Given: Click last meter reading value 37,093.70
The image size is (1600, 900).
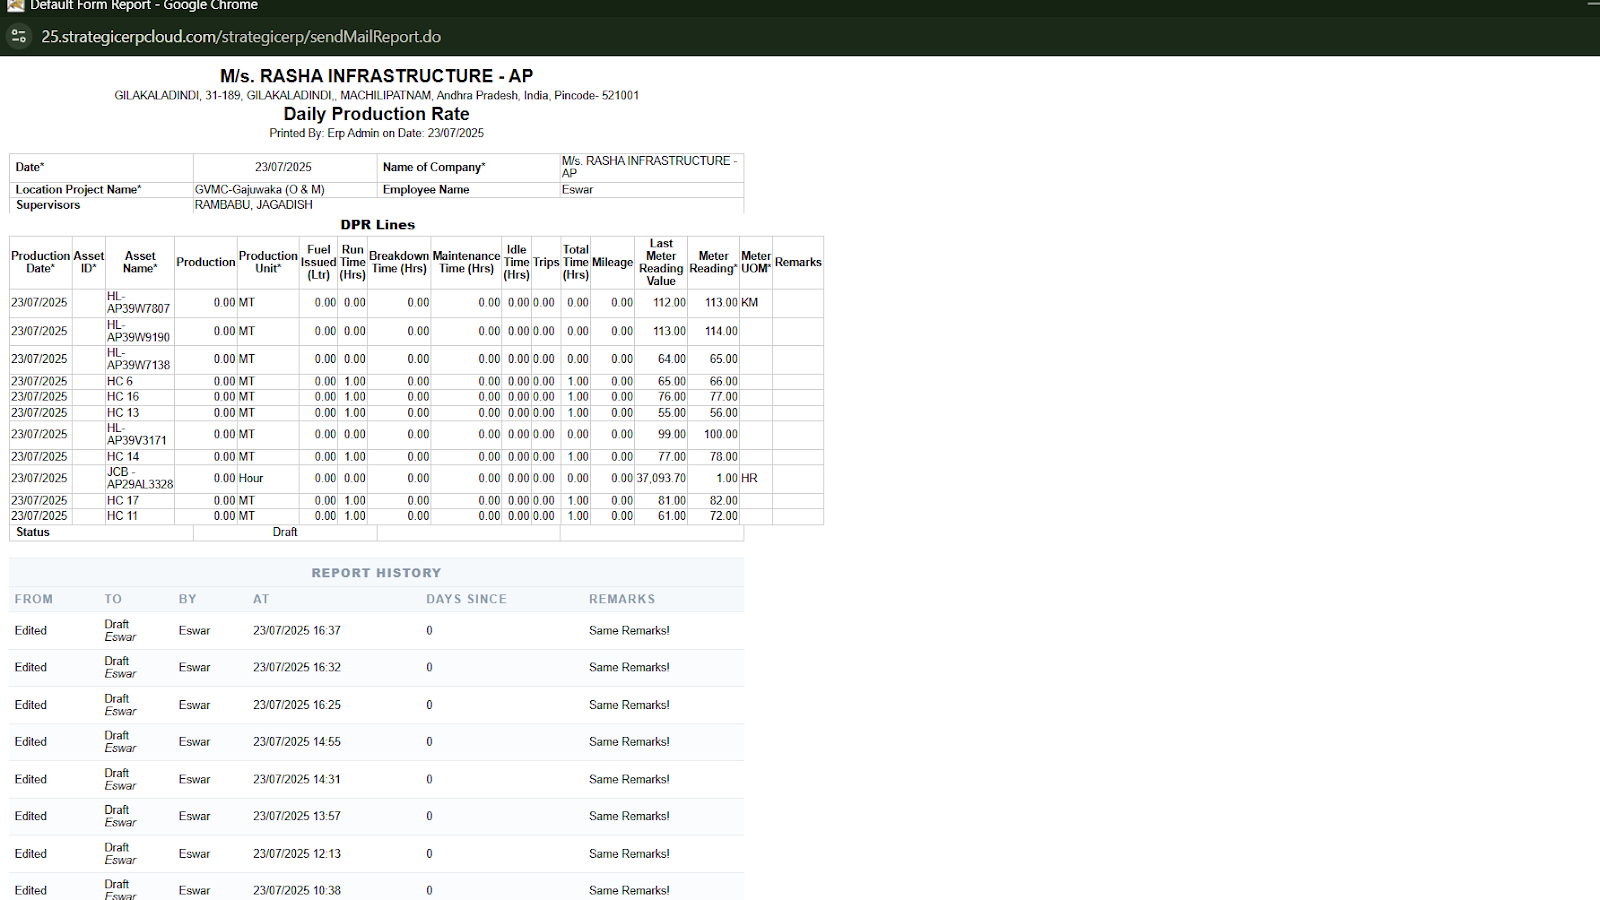Looking at the screenshot, I should 661,478.
